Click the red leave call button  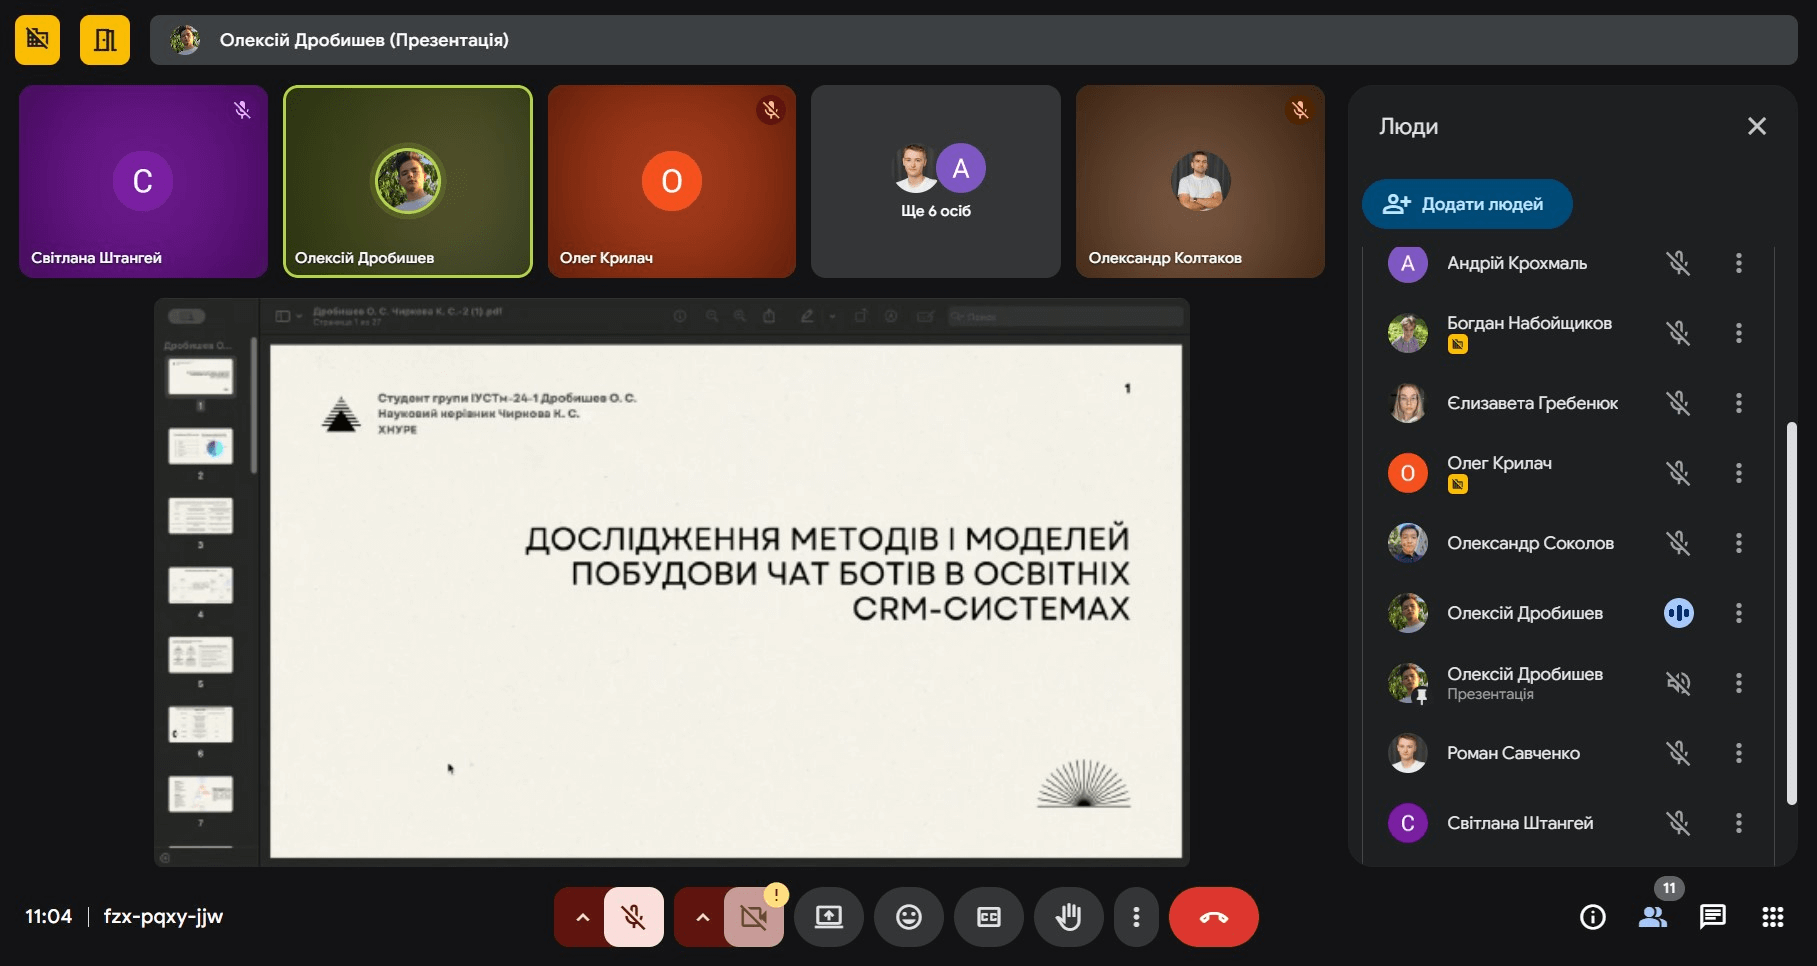pyautogui.click(x=1213, y=917)
